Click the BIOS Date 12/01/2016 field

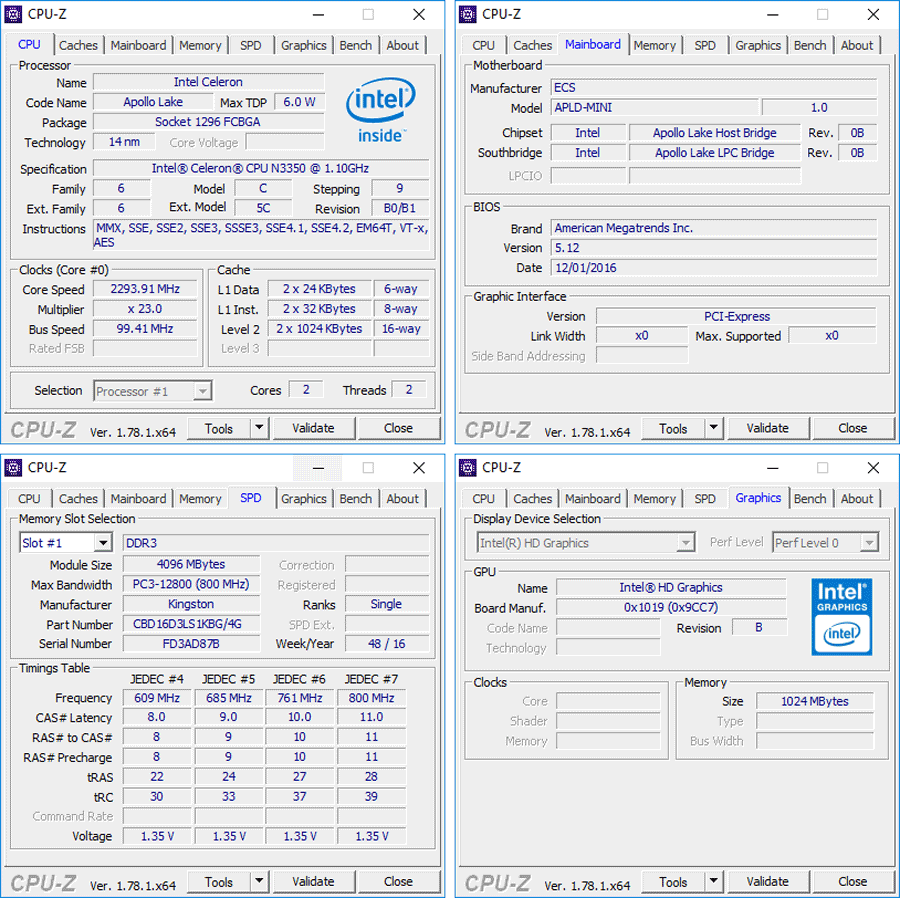(713, 268)
